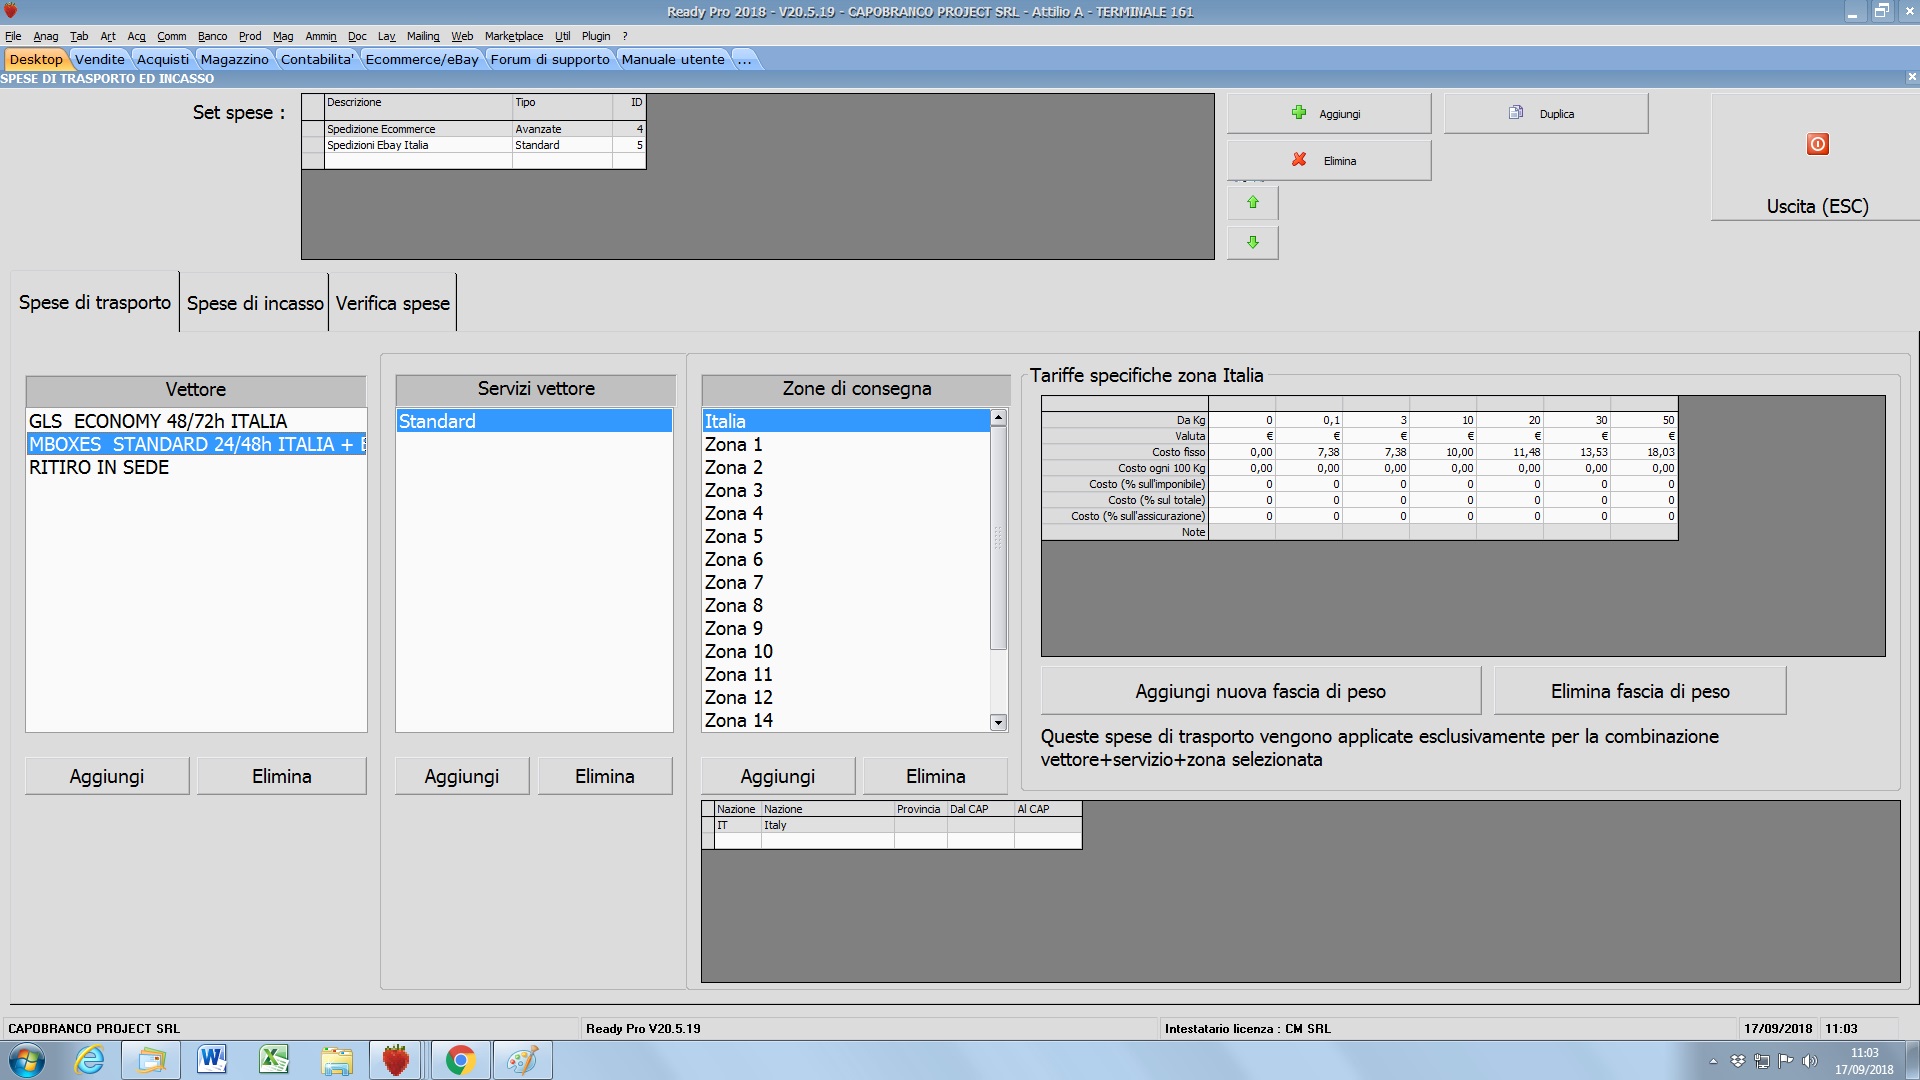Click Aggiungi nuova fascia di peso
1920x1080 pixels.
(x=1260, y=691)
